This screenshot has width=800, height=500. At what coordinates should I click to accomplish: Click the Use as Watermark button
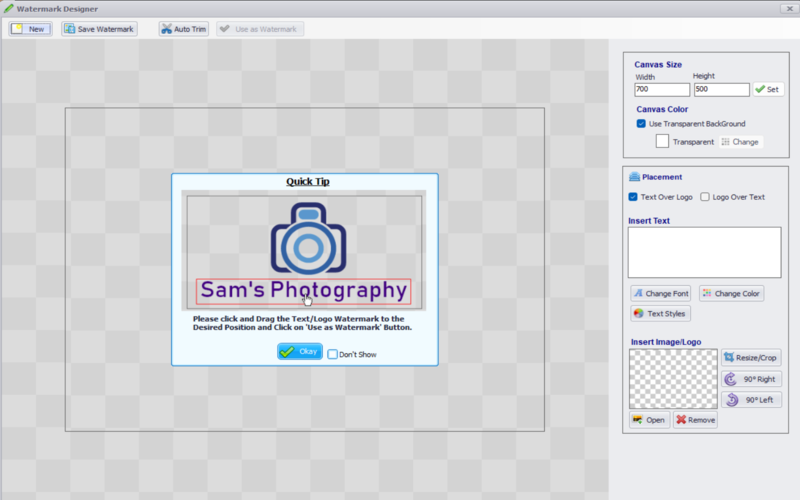260,29
